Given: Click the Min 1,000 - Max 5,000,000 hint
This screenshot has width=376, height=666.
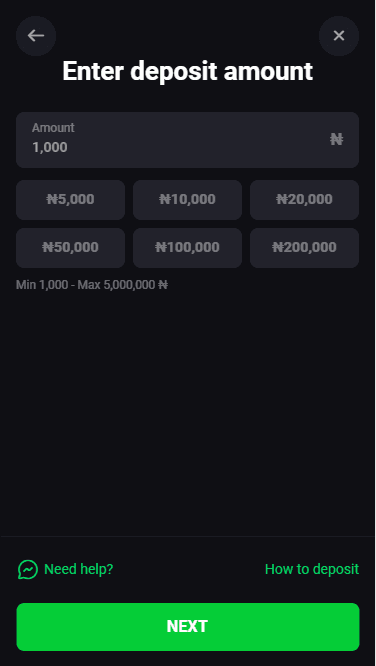Looking at the screenshot, I should (92, 285).
